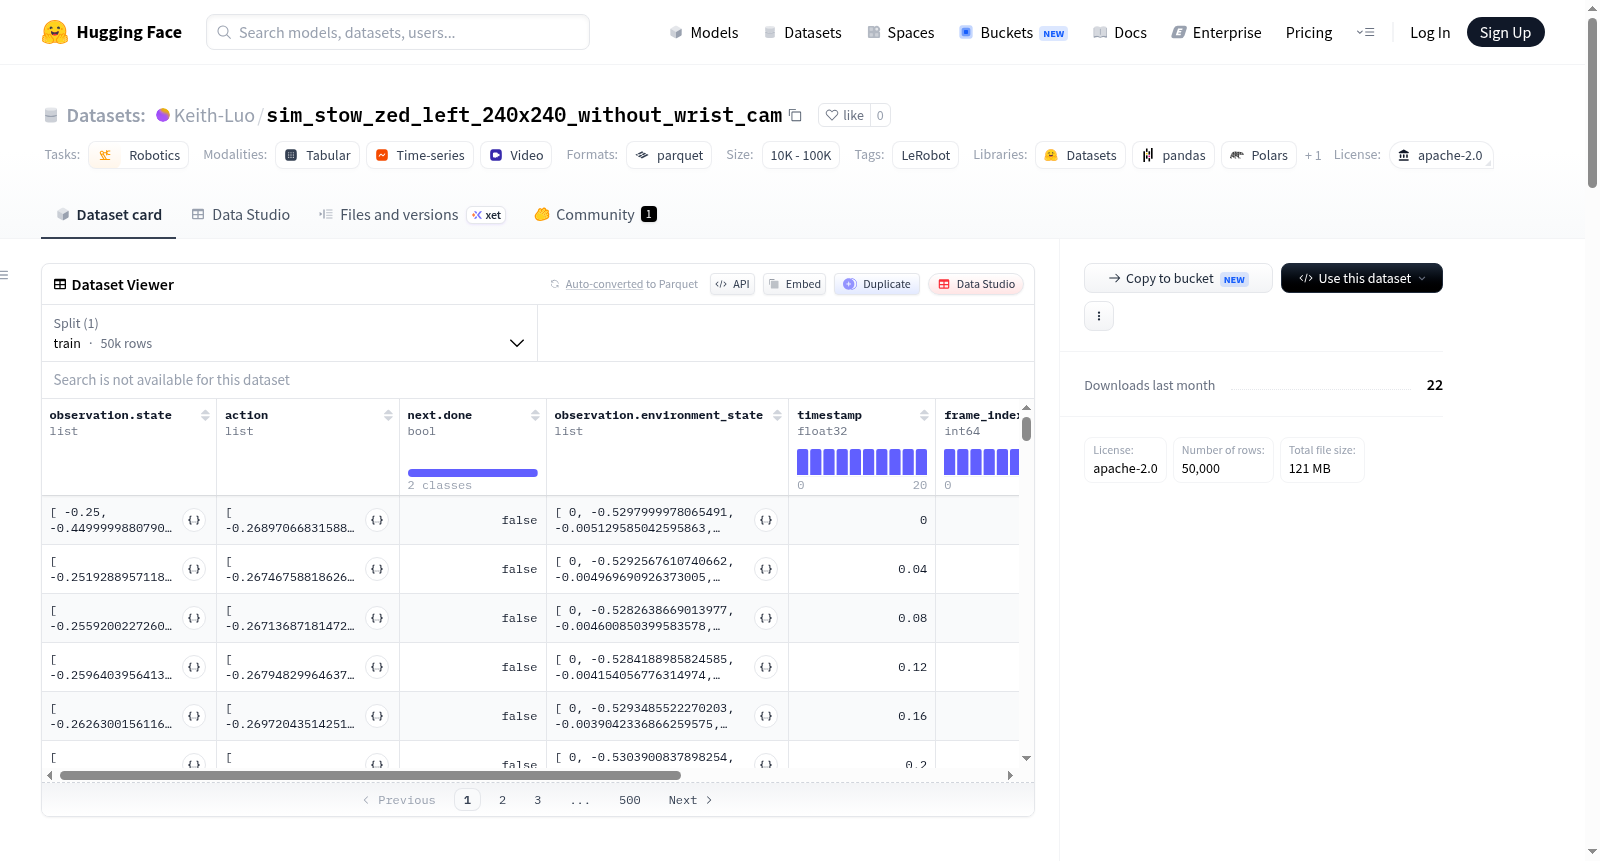Open Spaces in the top navigation
Screen dimensions: 1600x861
coord(901,32)
